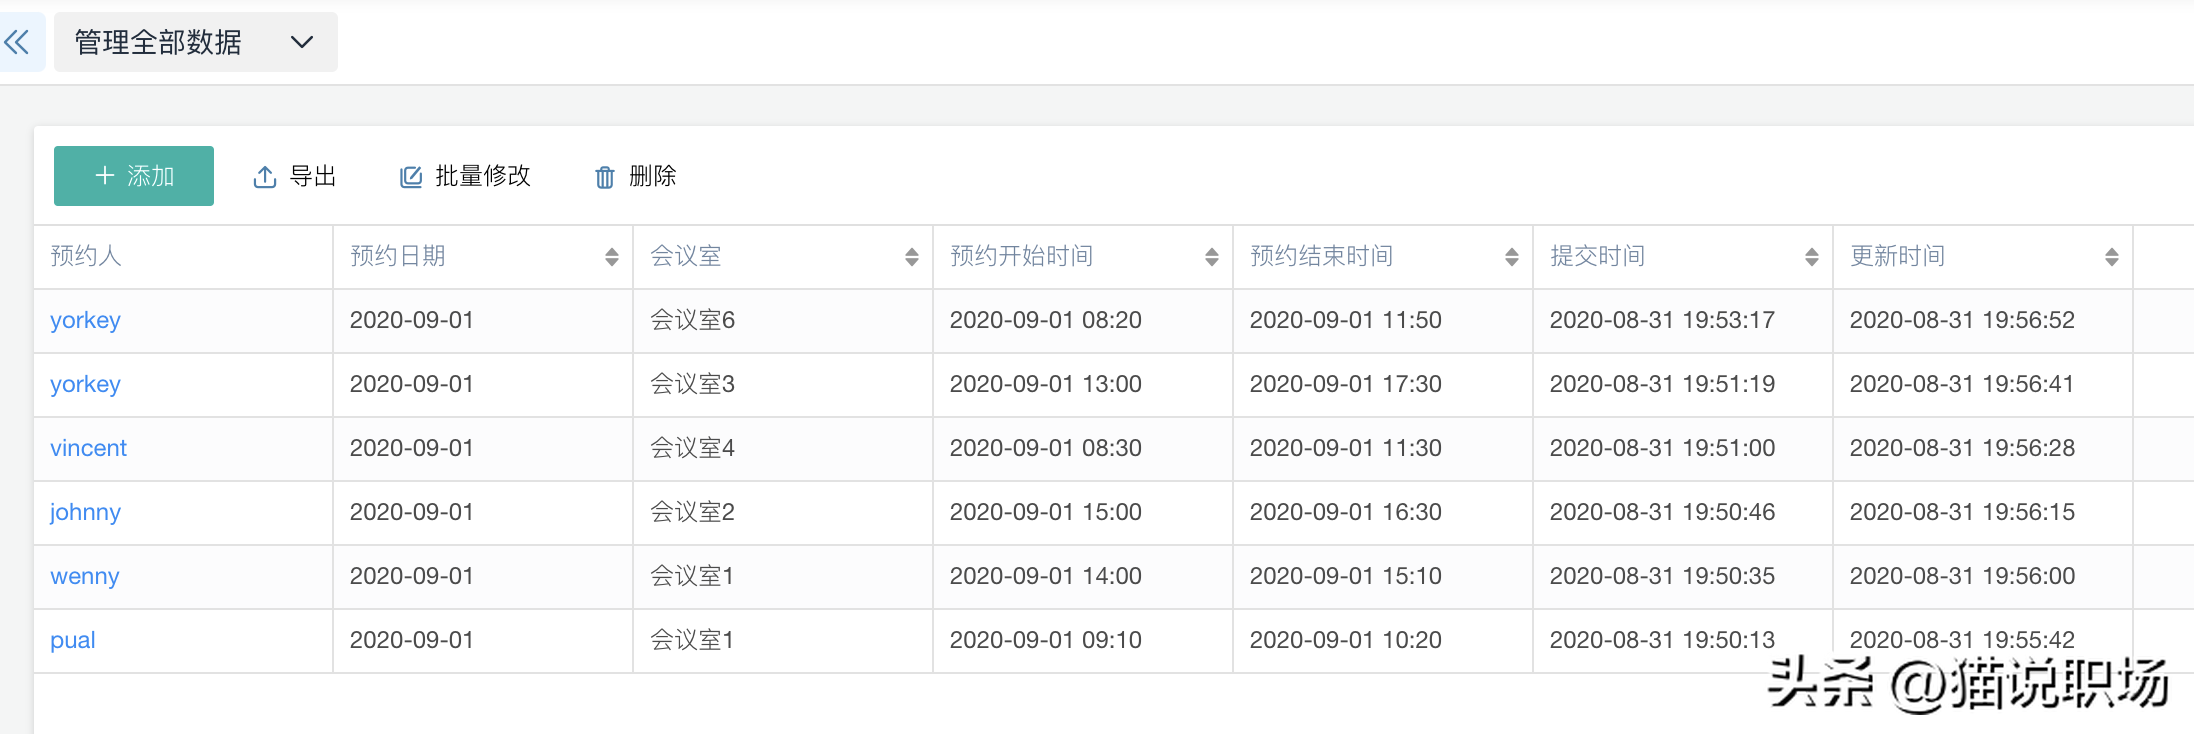Sort by 会议室 column arrows
Screen dimensions: 2194x734
pos(911,257)
